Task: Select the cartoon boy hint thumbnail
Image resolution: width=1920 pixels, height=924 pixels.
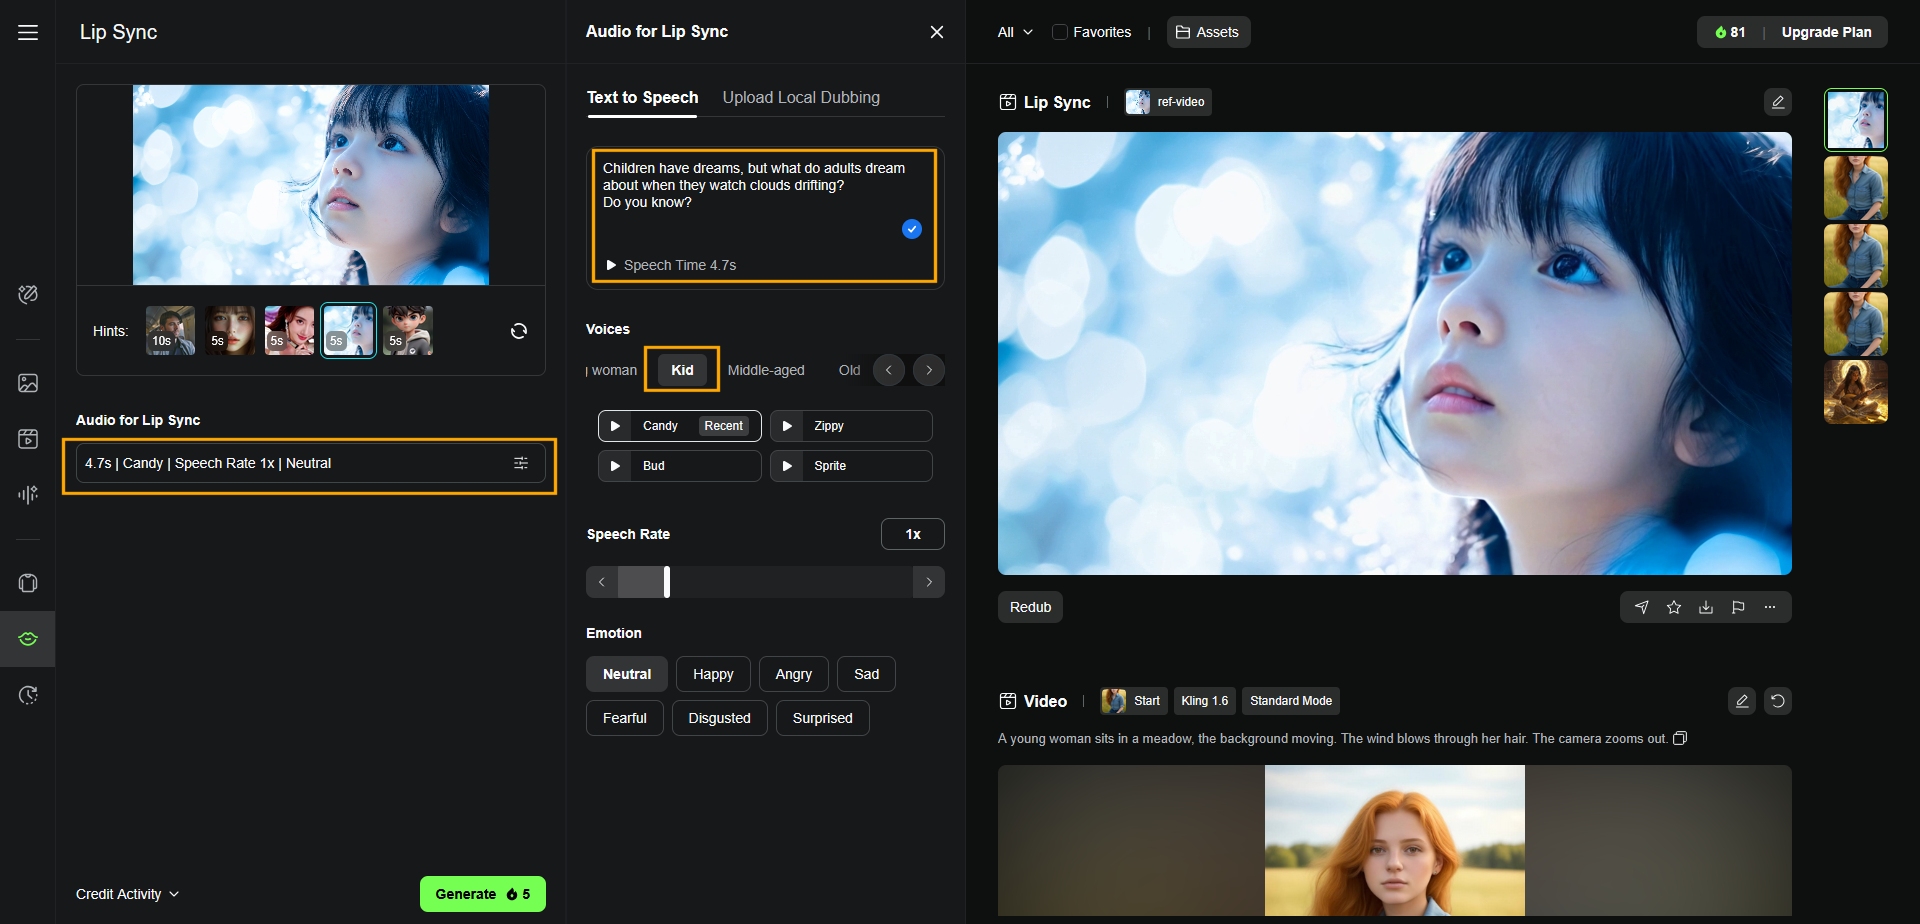Action: [408, 331]
